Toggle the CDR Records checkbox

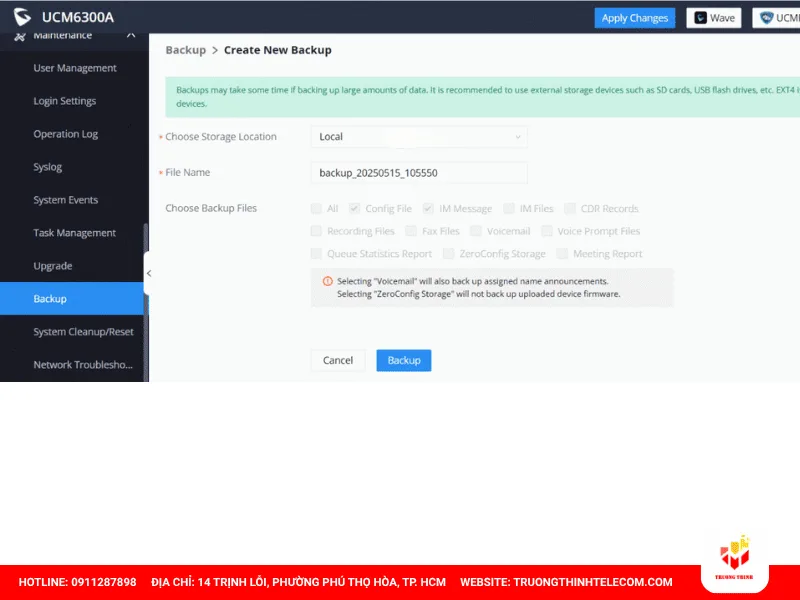click(570, 208)
